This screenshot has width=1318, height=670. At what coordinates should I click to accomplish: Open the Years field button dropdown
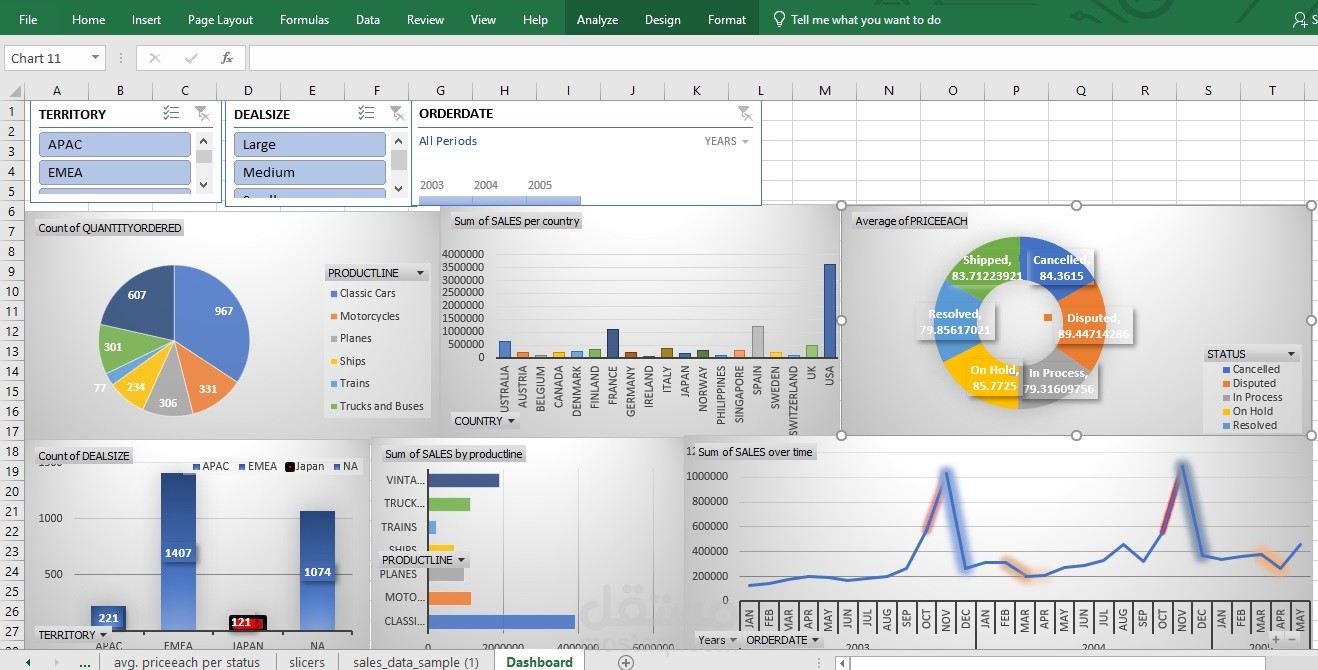tap(718, 640)
